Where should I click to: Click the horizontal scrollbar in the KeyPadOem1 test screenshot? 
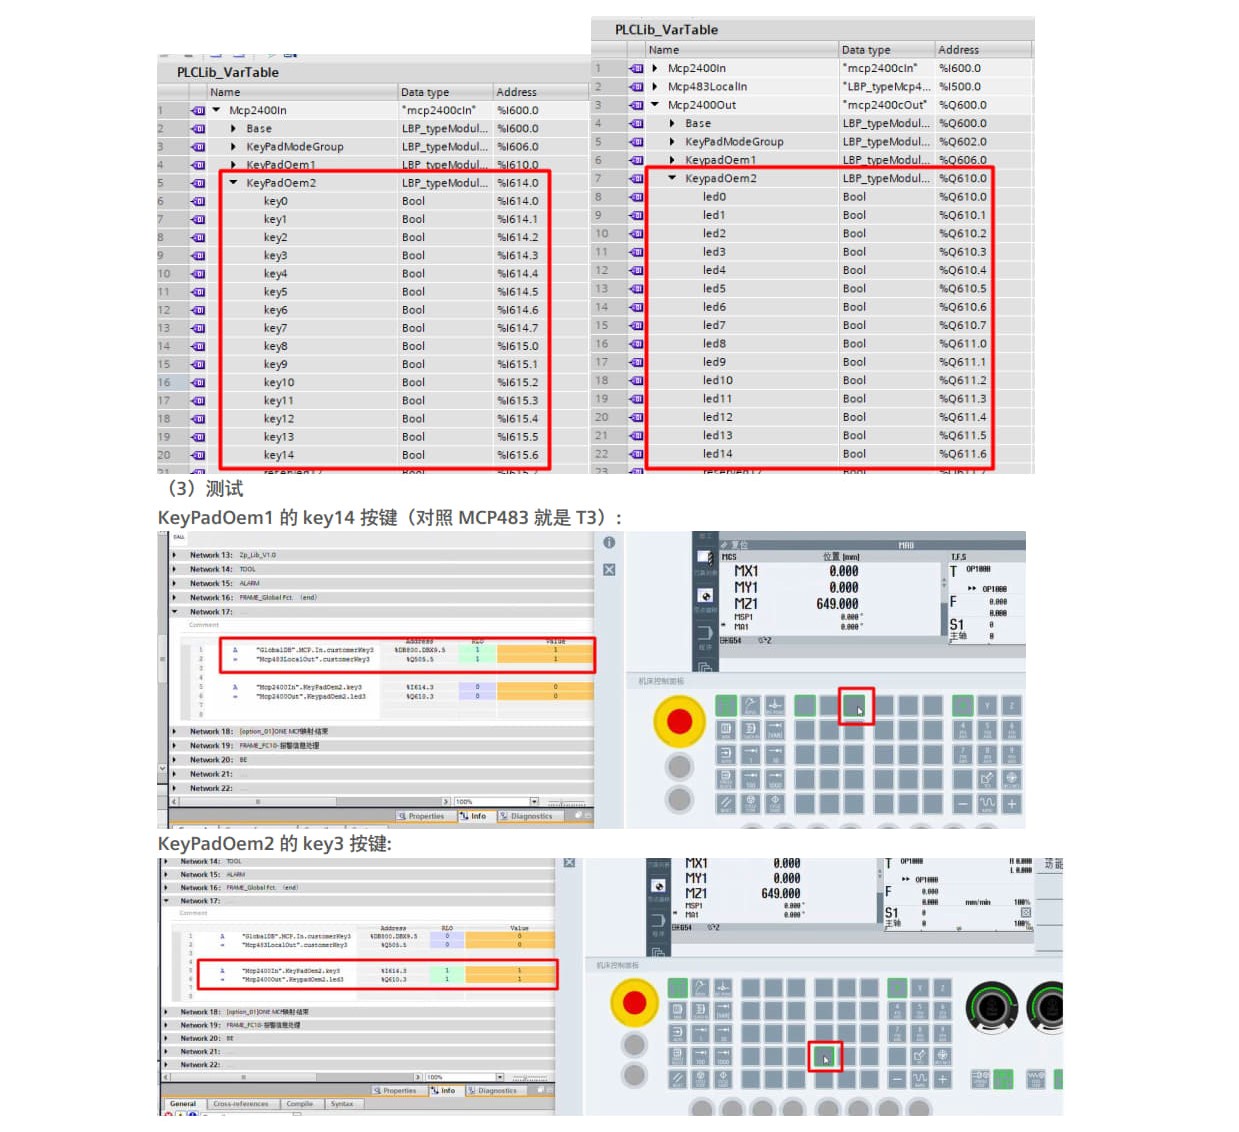pos(311,802)
